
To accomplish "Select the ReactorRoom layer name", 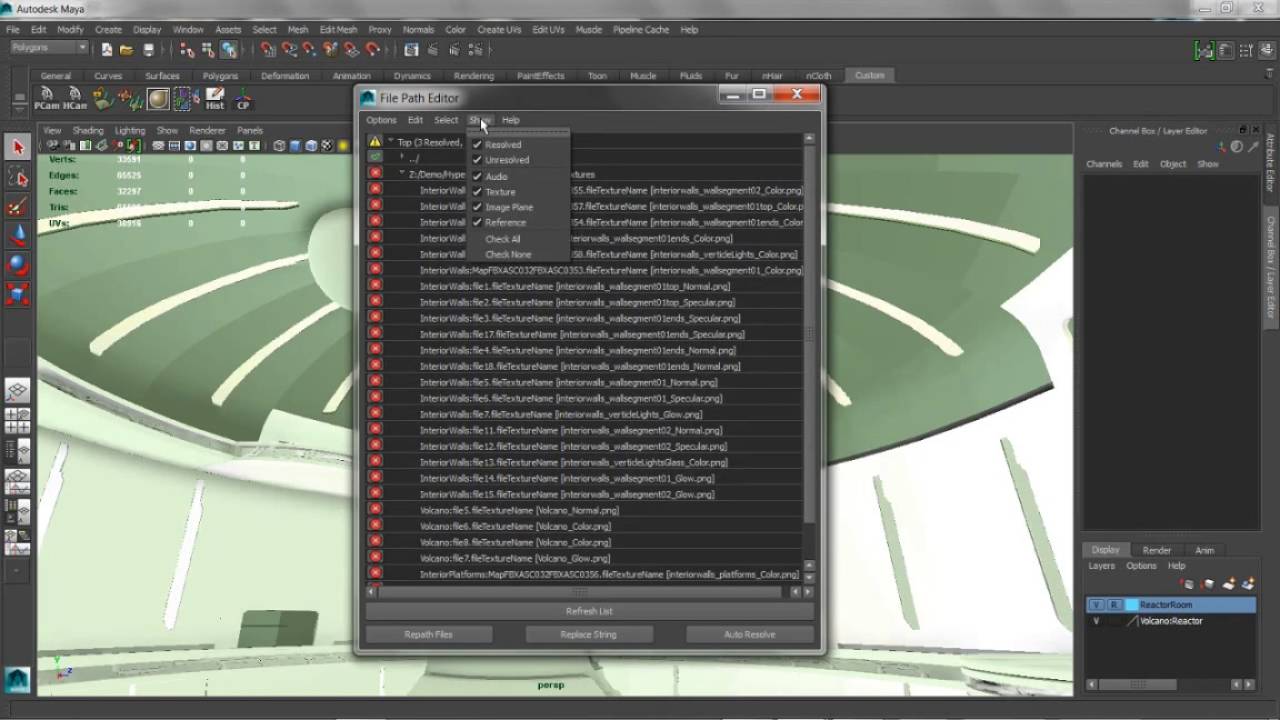I will pyautogui.click(x=1166, y=605).
